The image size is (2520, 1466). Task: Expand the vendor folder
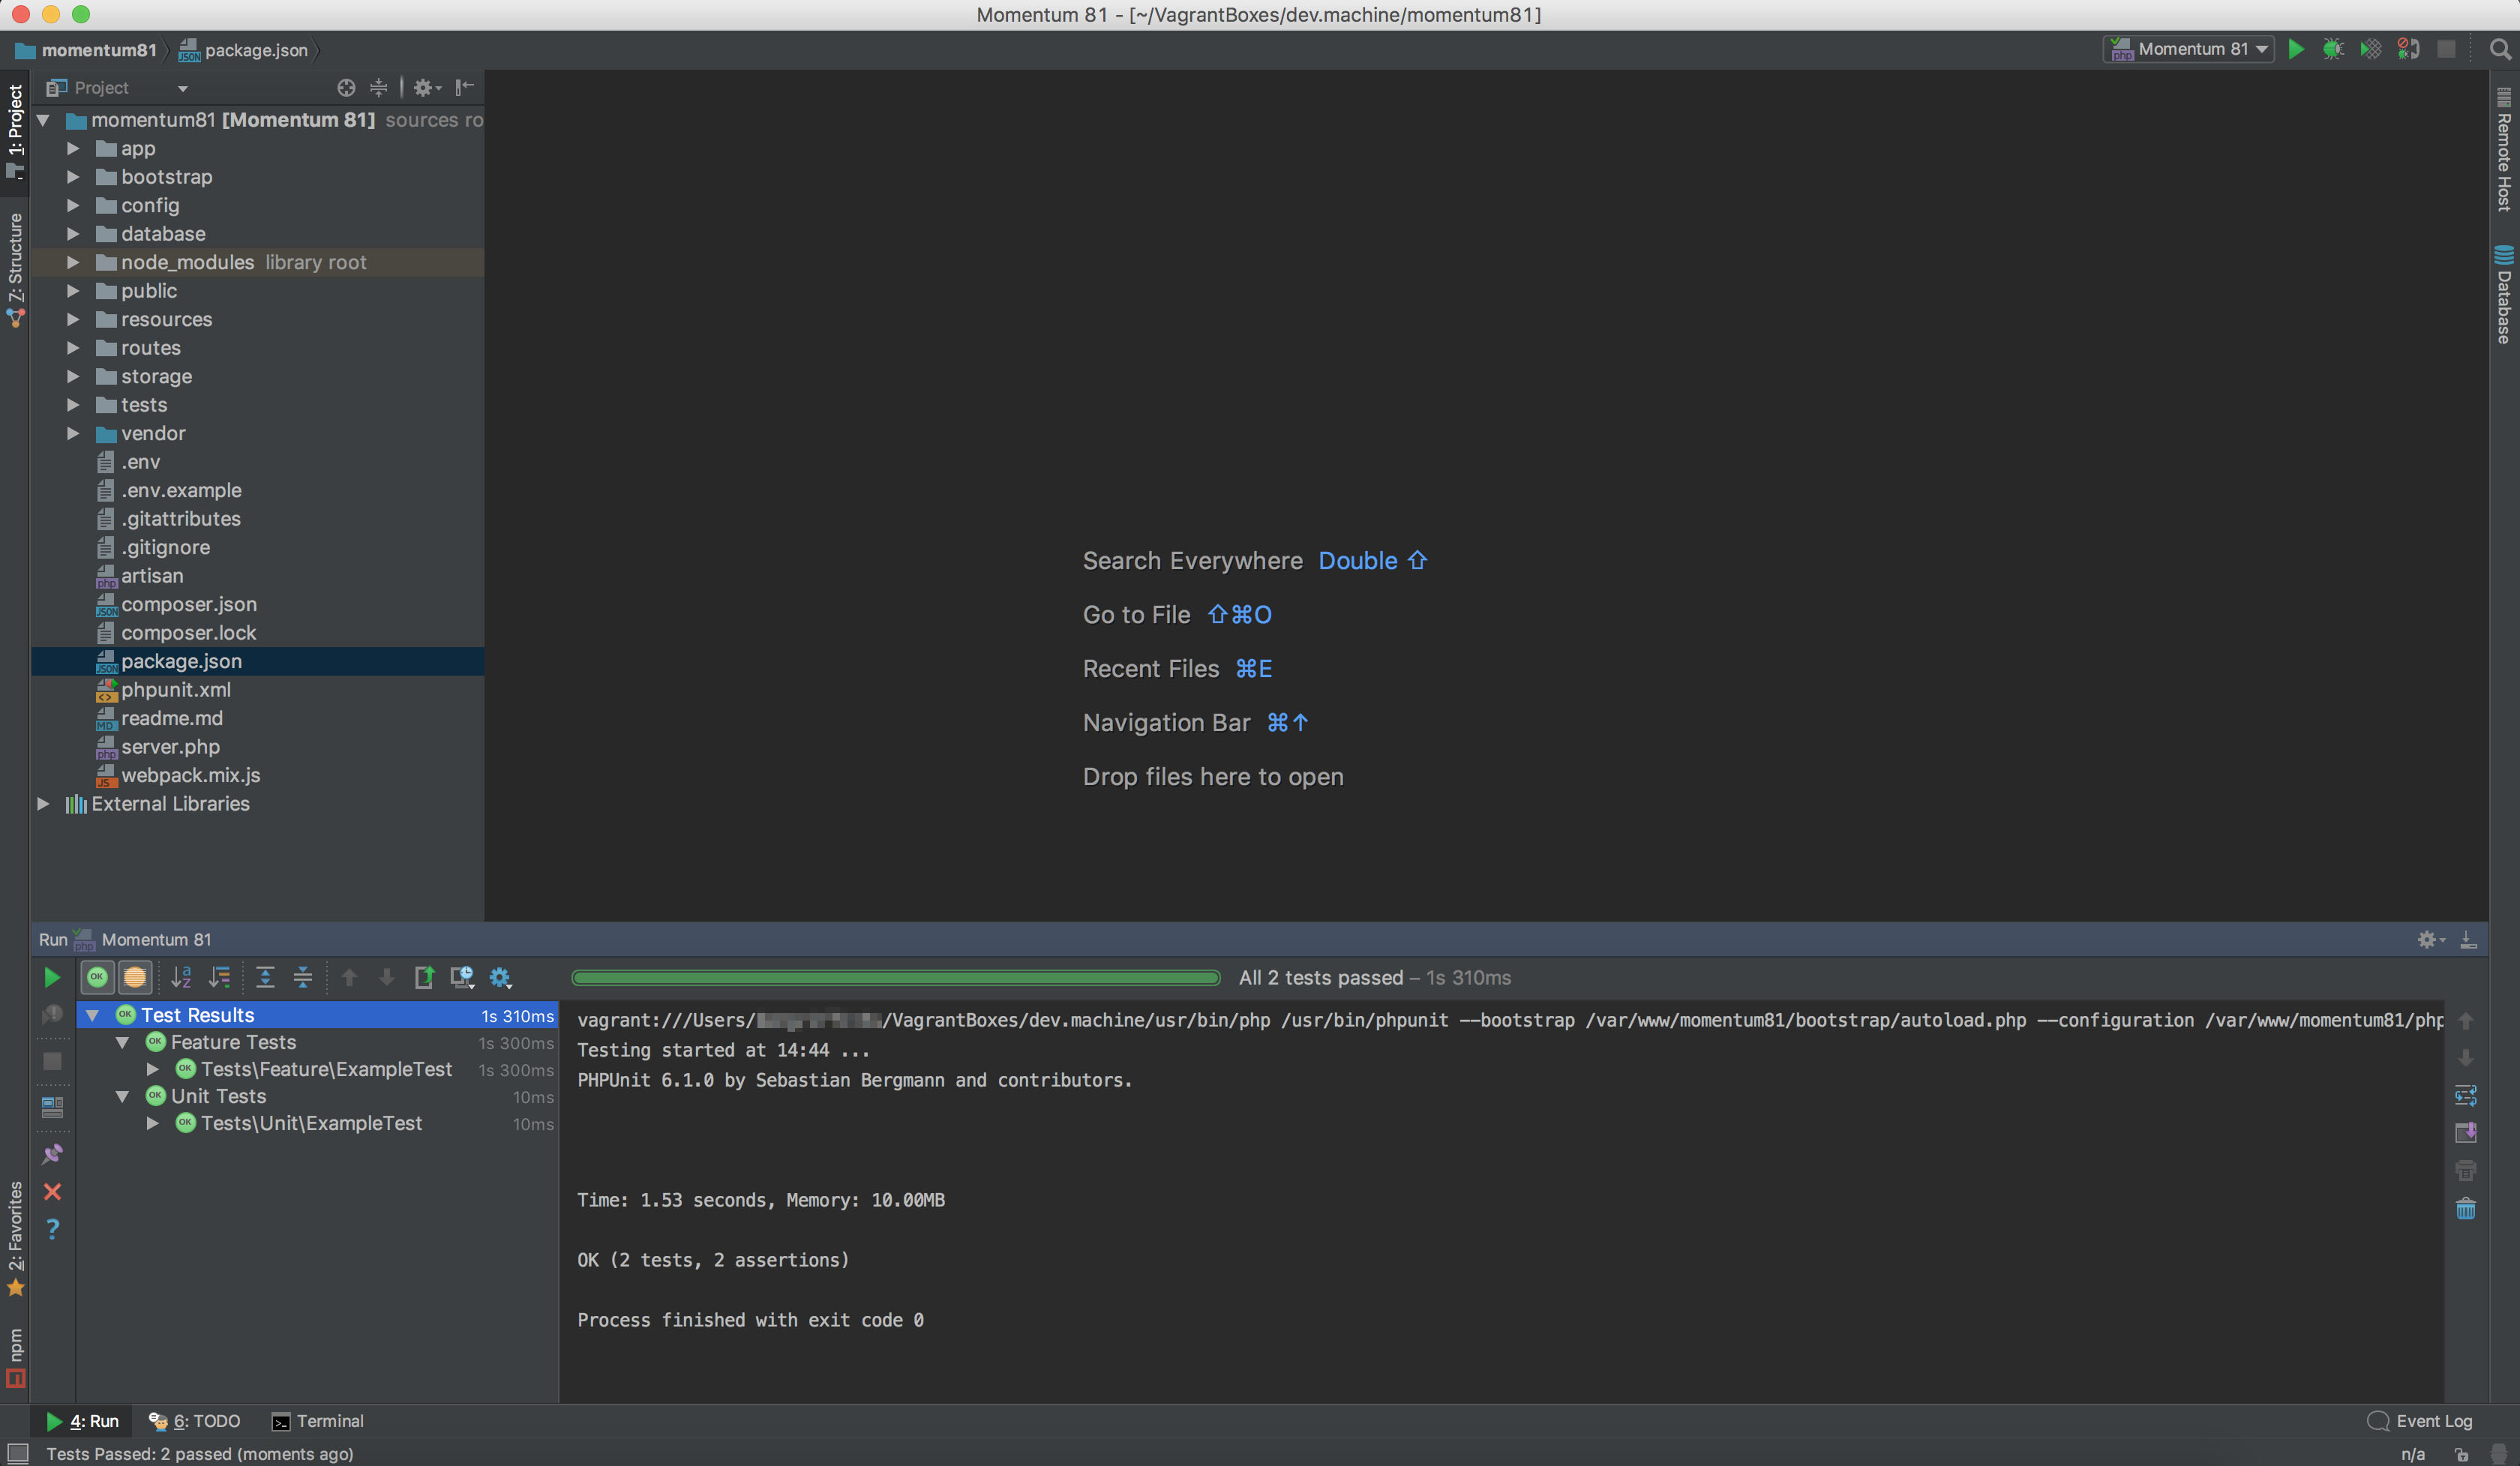(73, 433)
